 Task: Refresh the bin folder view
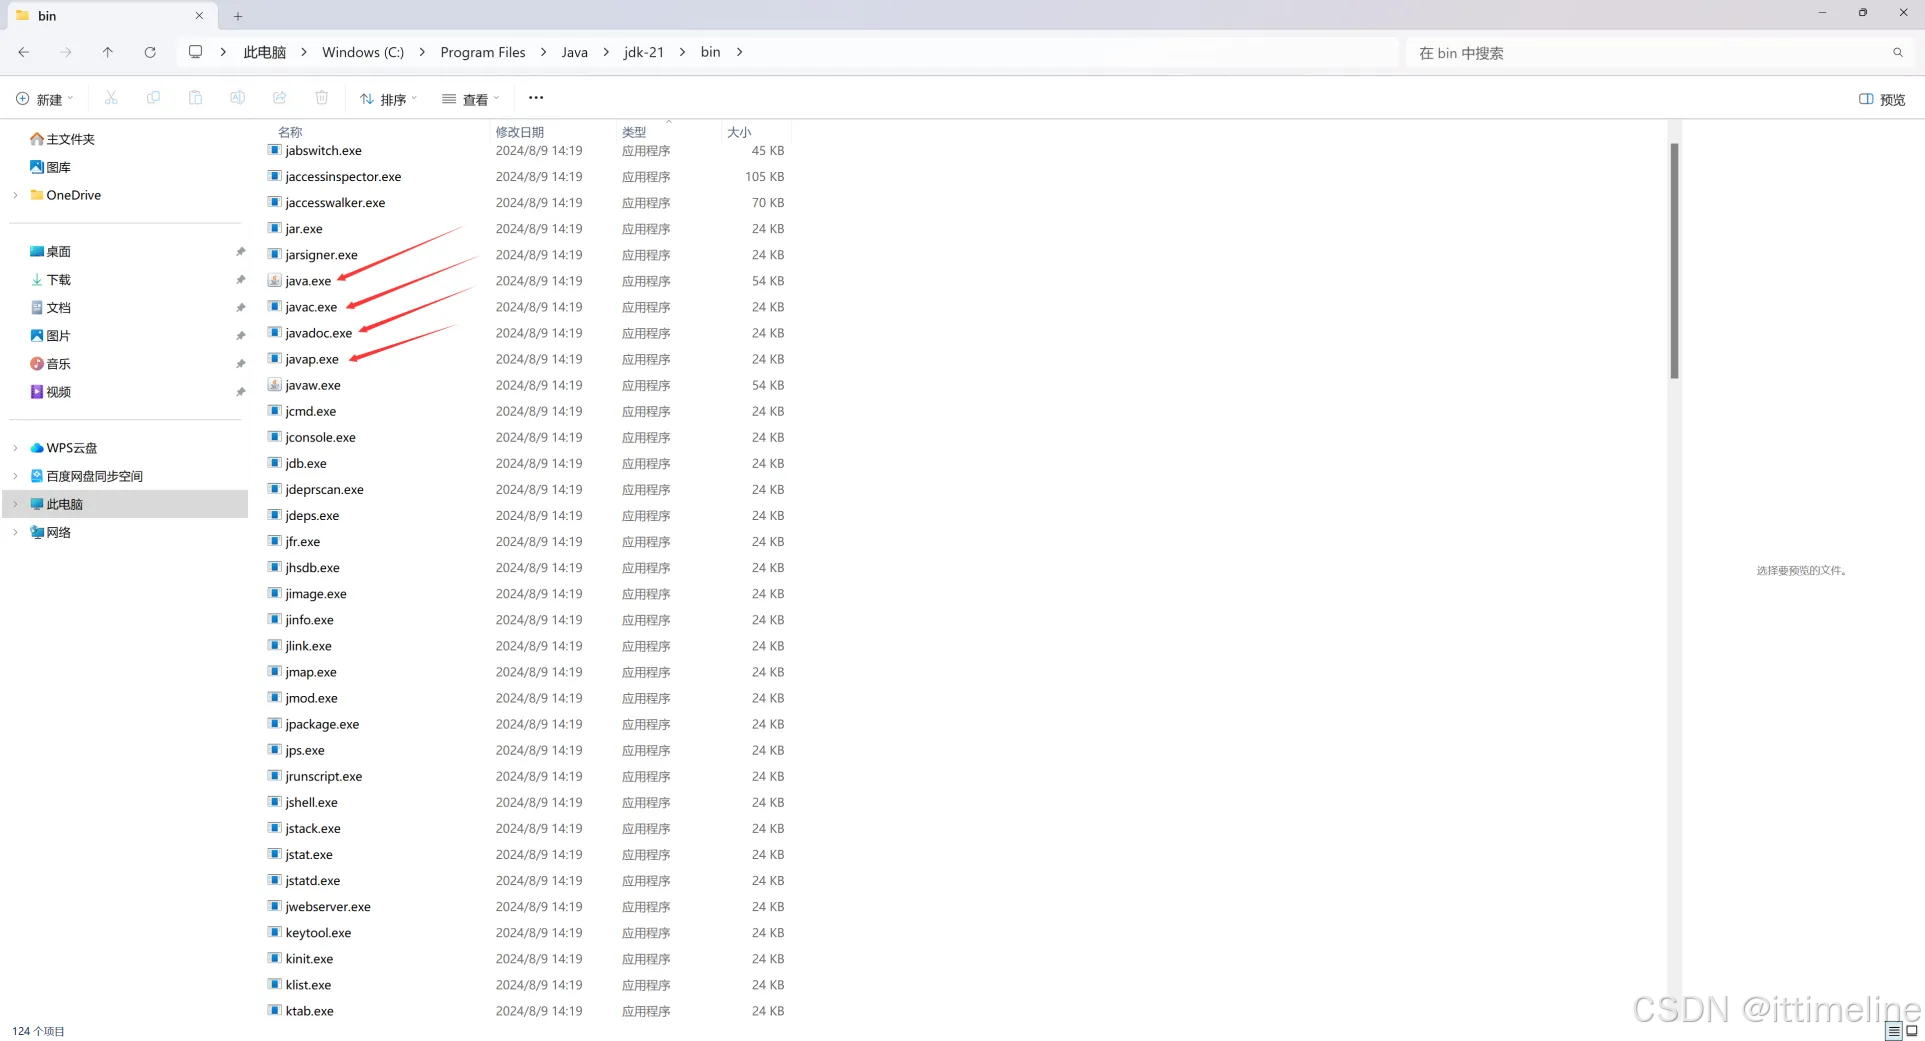tap(150, 52)
